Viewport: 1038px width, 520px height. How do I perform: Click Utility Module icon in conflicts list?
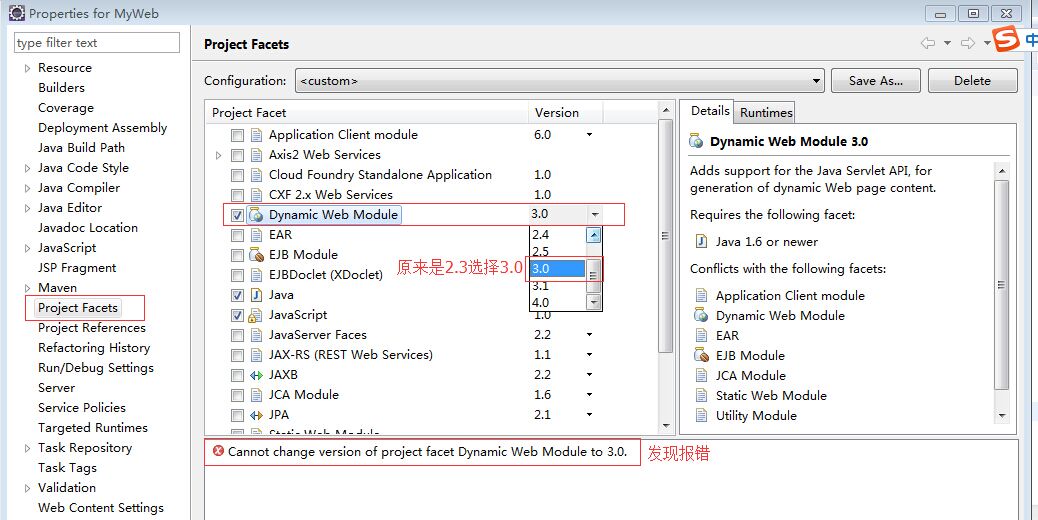702,415
